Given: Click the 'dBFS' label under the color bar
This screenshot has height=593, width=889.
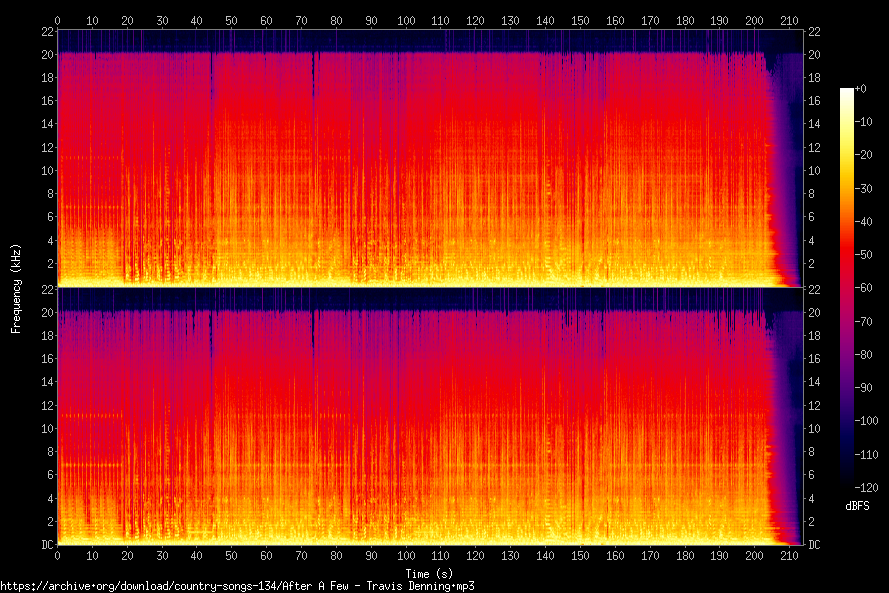Looking at the screenshot, I should click(x=857, y=507).
